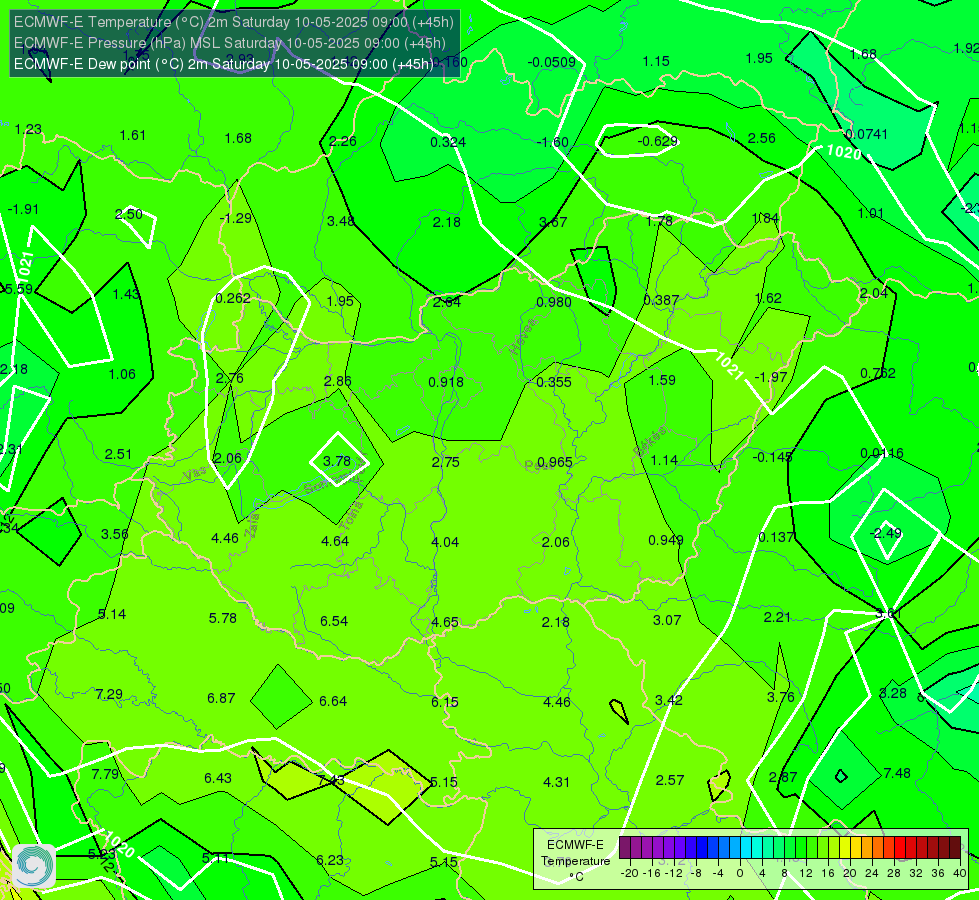Click the dew point value 2.75
The width and height of the screenshot is (979, 900).
click(446, 462)
